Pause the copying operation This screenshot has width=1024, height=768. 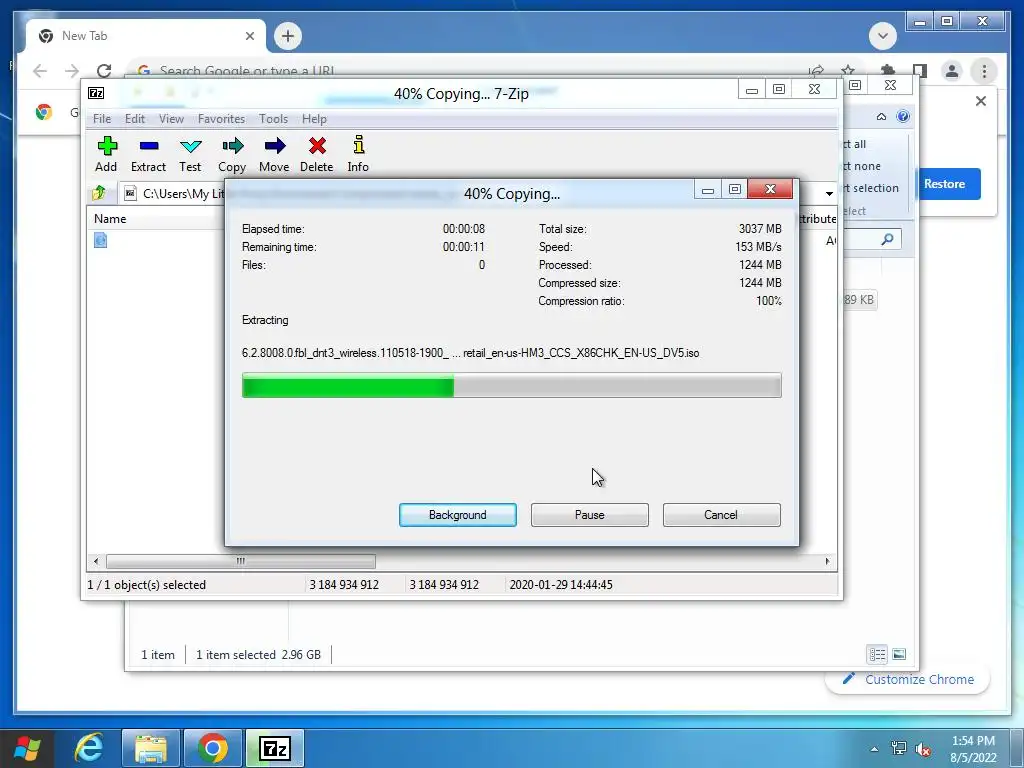(590, 515)
